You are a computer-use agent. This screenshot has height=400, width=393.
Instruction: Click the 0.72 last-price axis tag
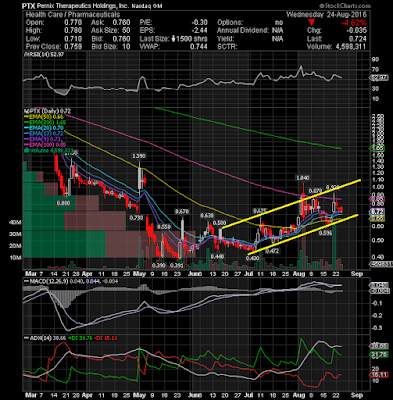pyautogui.click(x=378, y=212)
